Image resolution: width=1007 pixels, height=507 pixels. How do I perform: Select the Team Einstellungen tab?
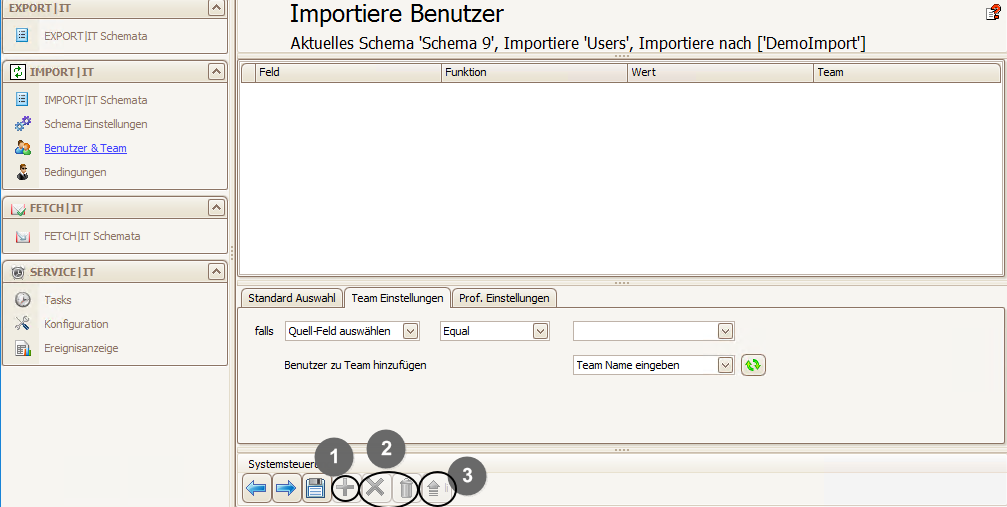[x=398, y=298]
